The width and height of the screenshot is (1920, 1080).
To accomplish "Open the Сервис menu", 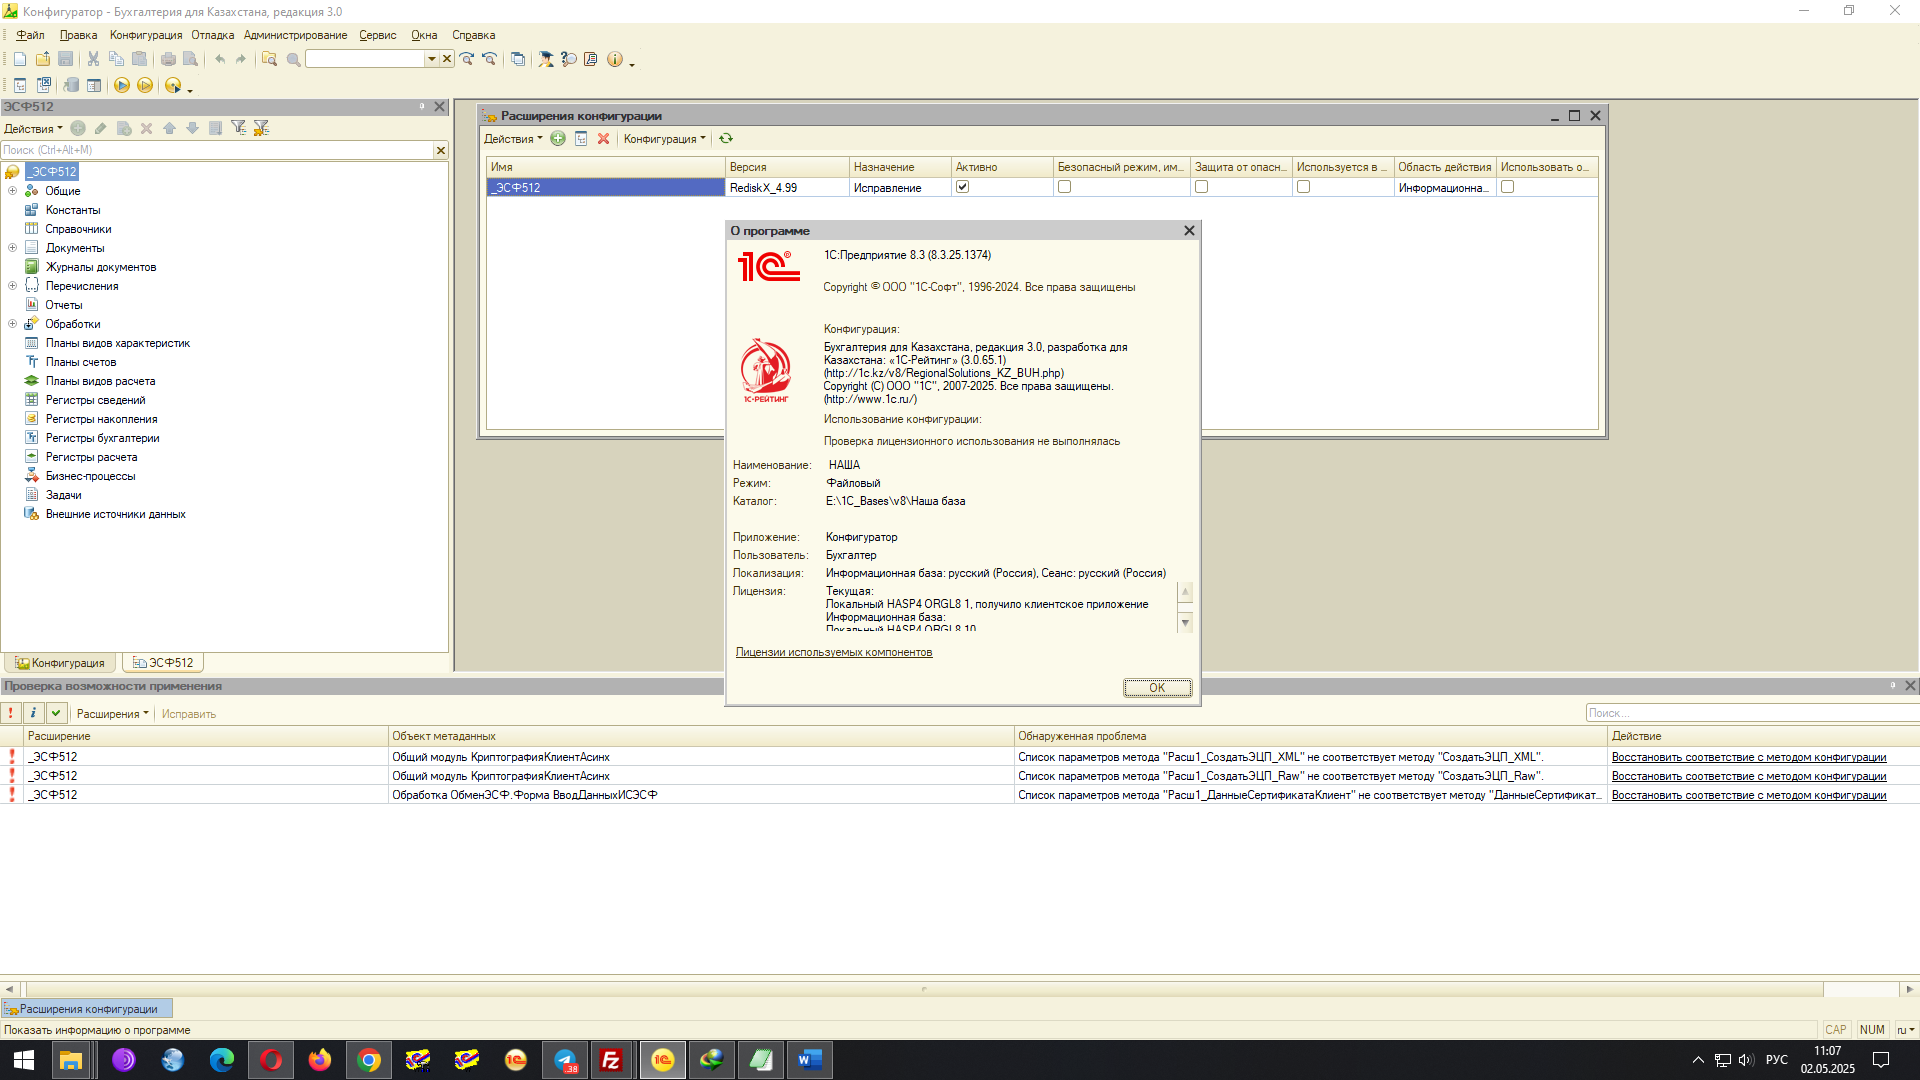I will (x=378, y=35).
